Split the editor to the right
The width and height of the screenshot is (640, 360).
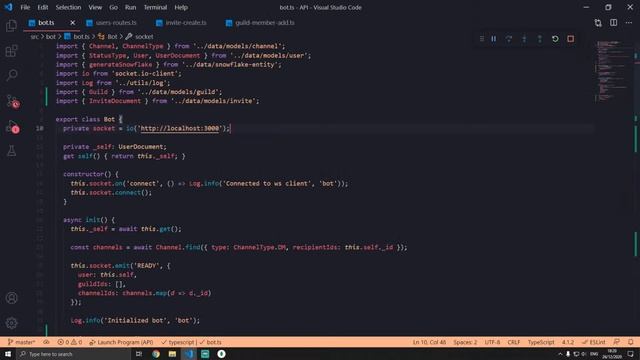tap(613, 23)
